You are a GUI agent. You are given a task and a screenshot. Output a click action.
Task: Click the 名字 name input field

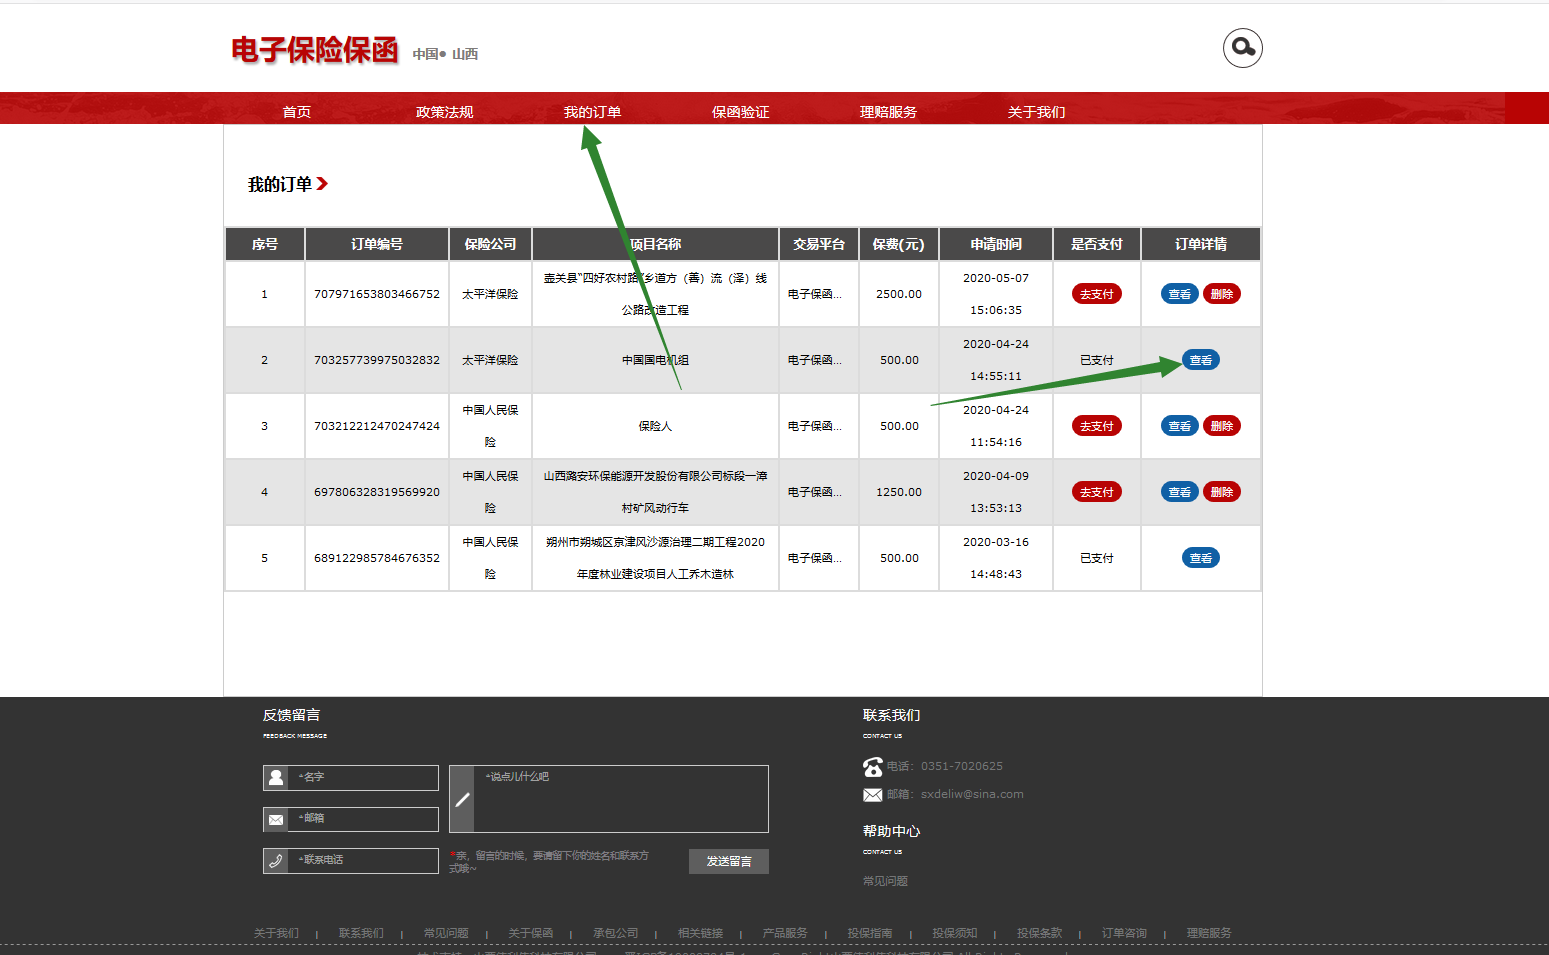pos(365,778)
